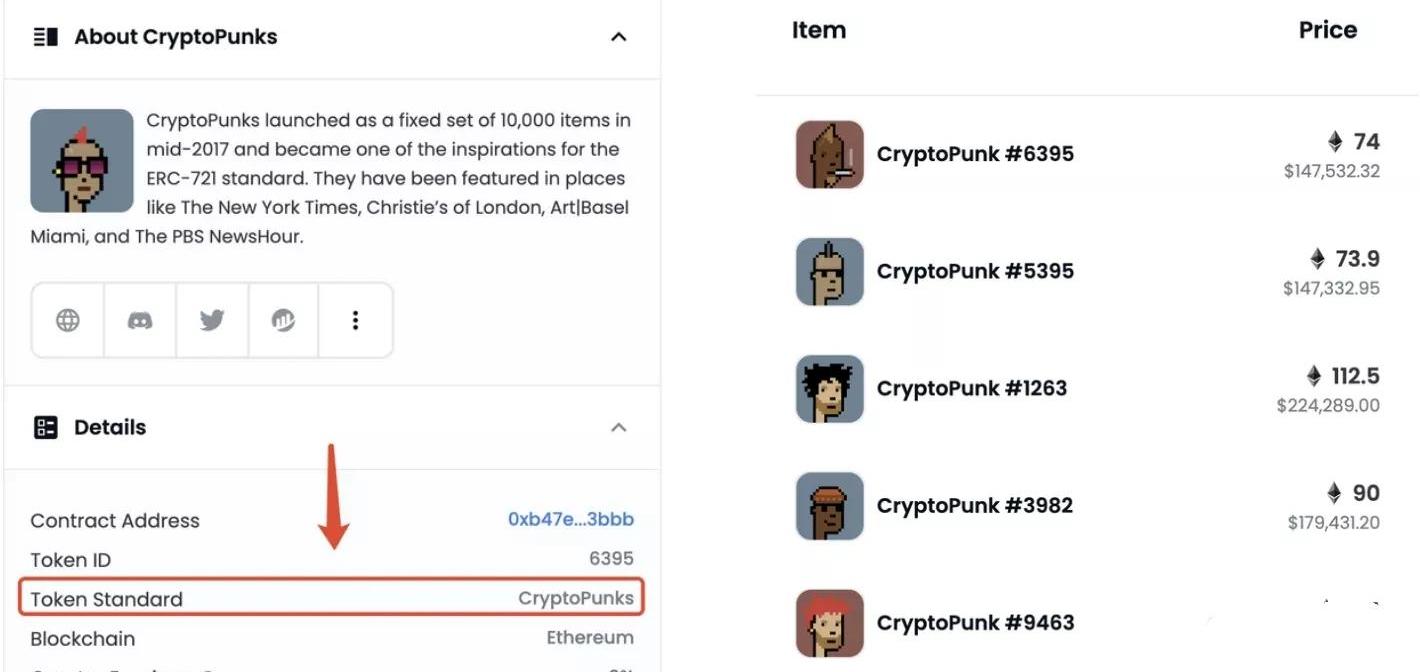Screen dimensions: 1420x672
Task: Open the Discord icon link
Action: pos(140,320)
